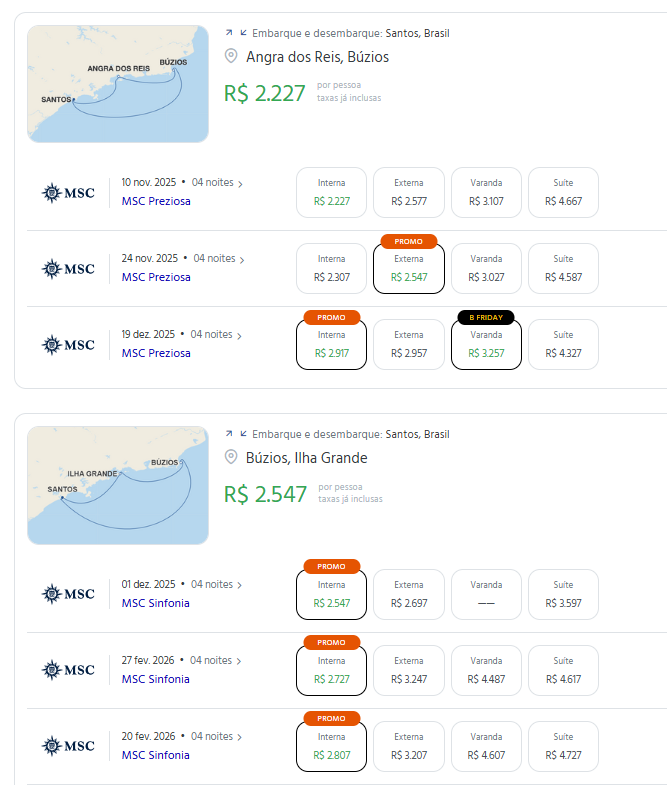
Task: Select Suite cabin priced R$ 3.597
Action: (x=563, y=594)
